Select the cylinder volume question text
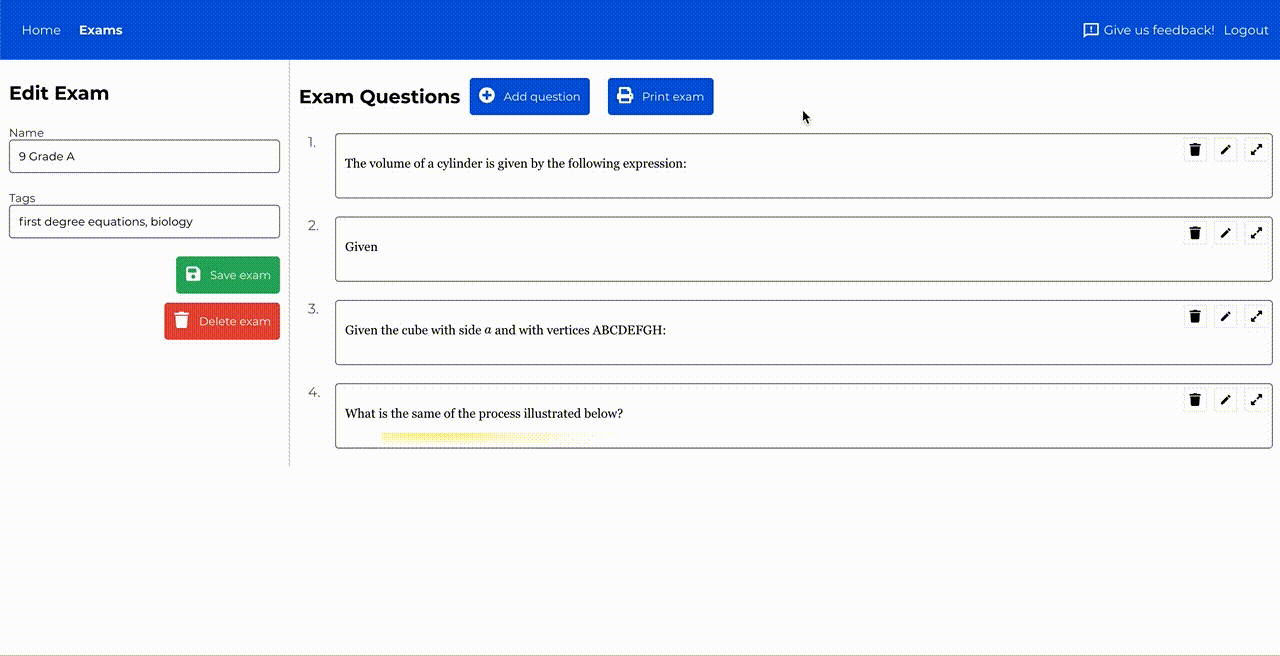Screen dimensions: 1280x656 (x=516, y=163)
